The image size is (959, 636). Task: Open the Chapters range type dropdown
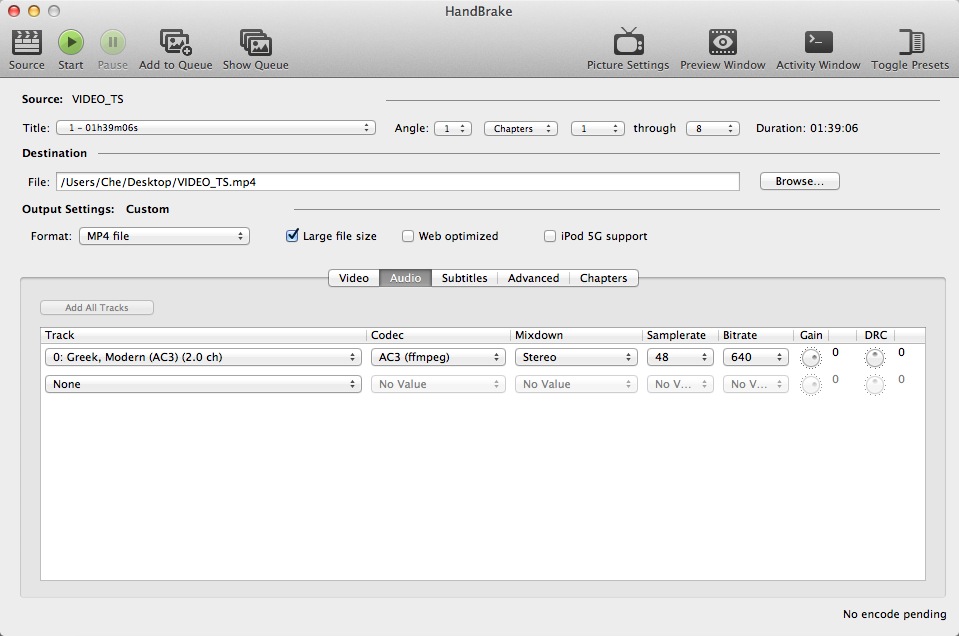520,128
